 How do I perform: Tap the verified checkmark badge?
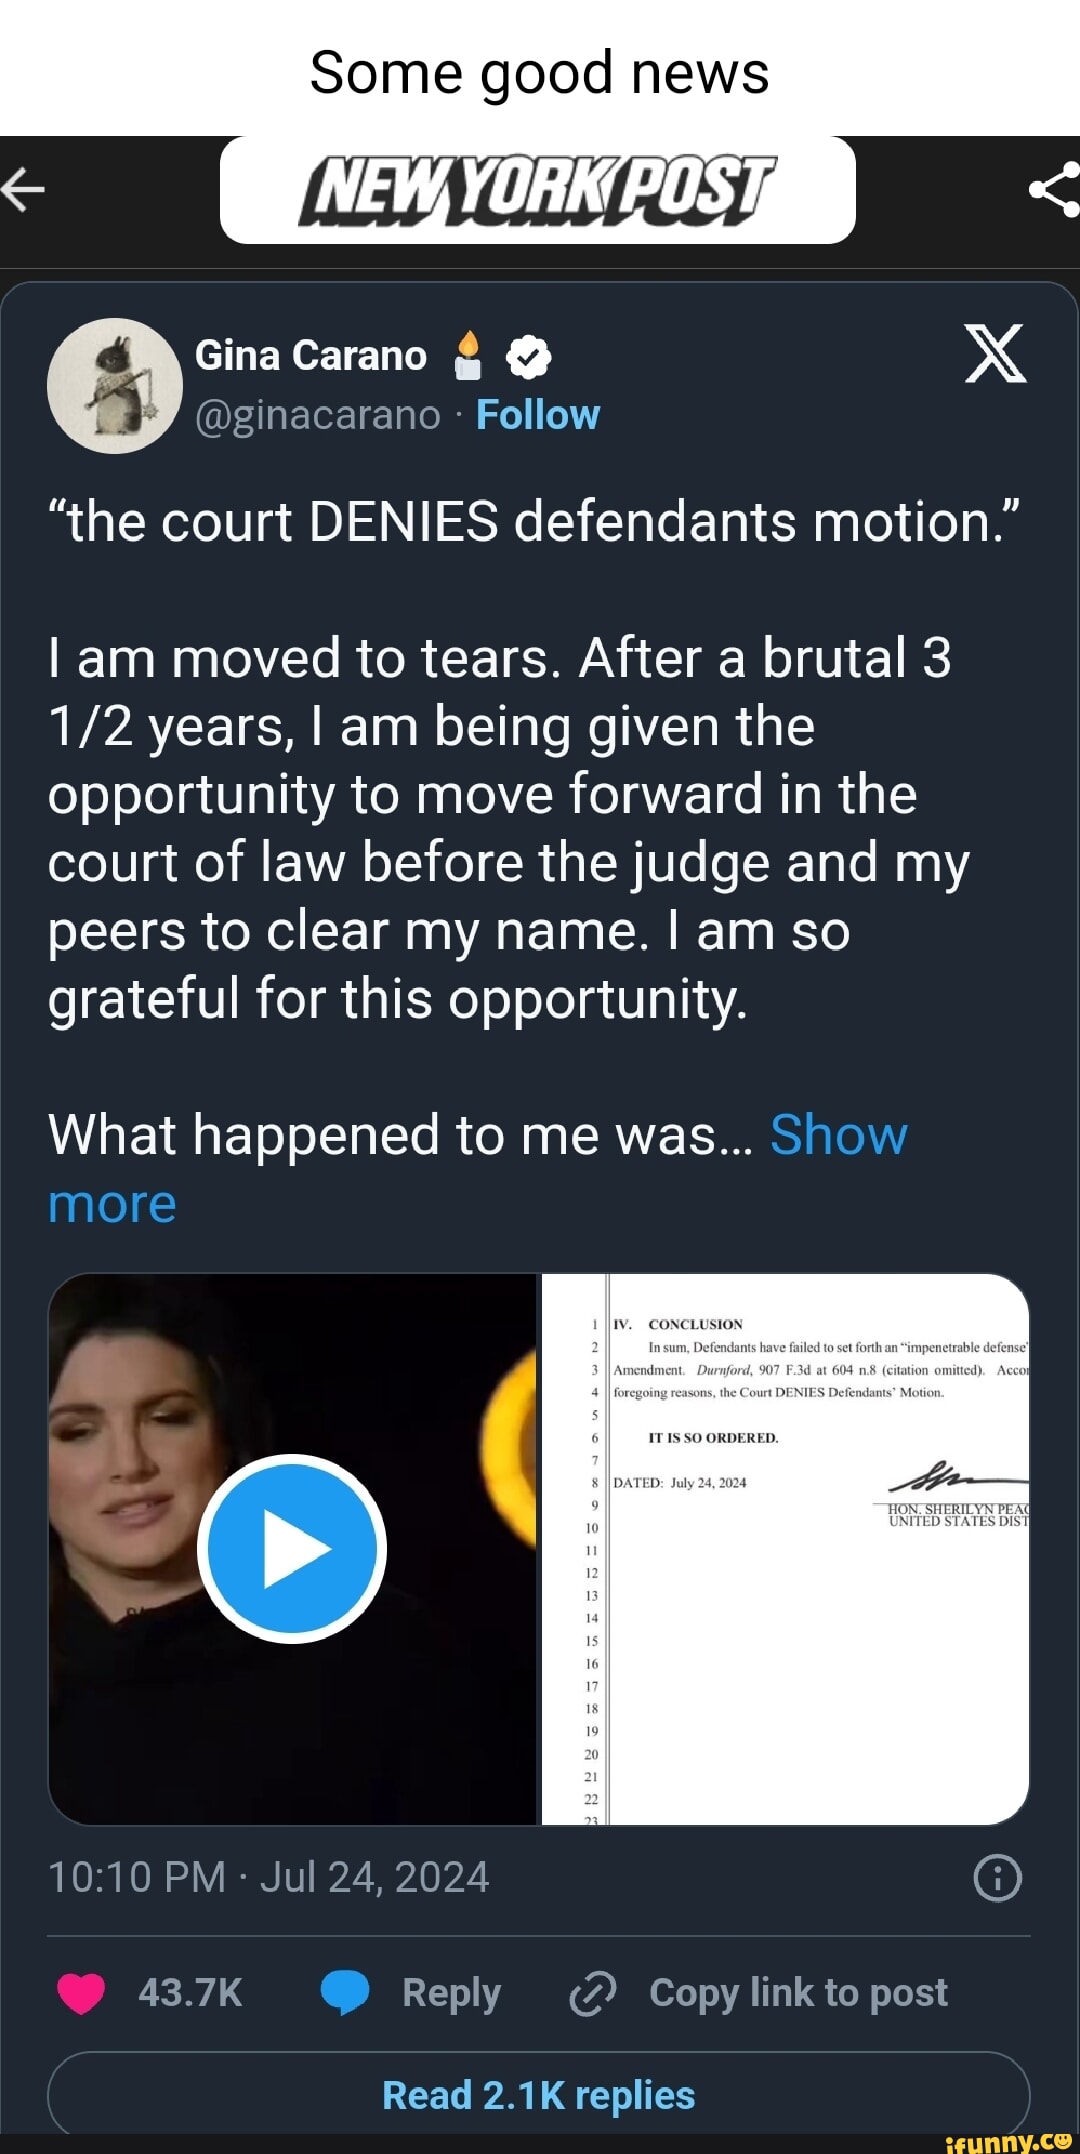point(528,357)
